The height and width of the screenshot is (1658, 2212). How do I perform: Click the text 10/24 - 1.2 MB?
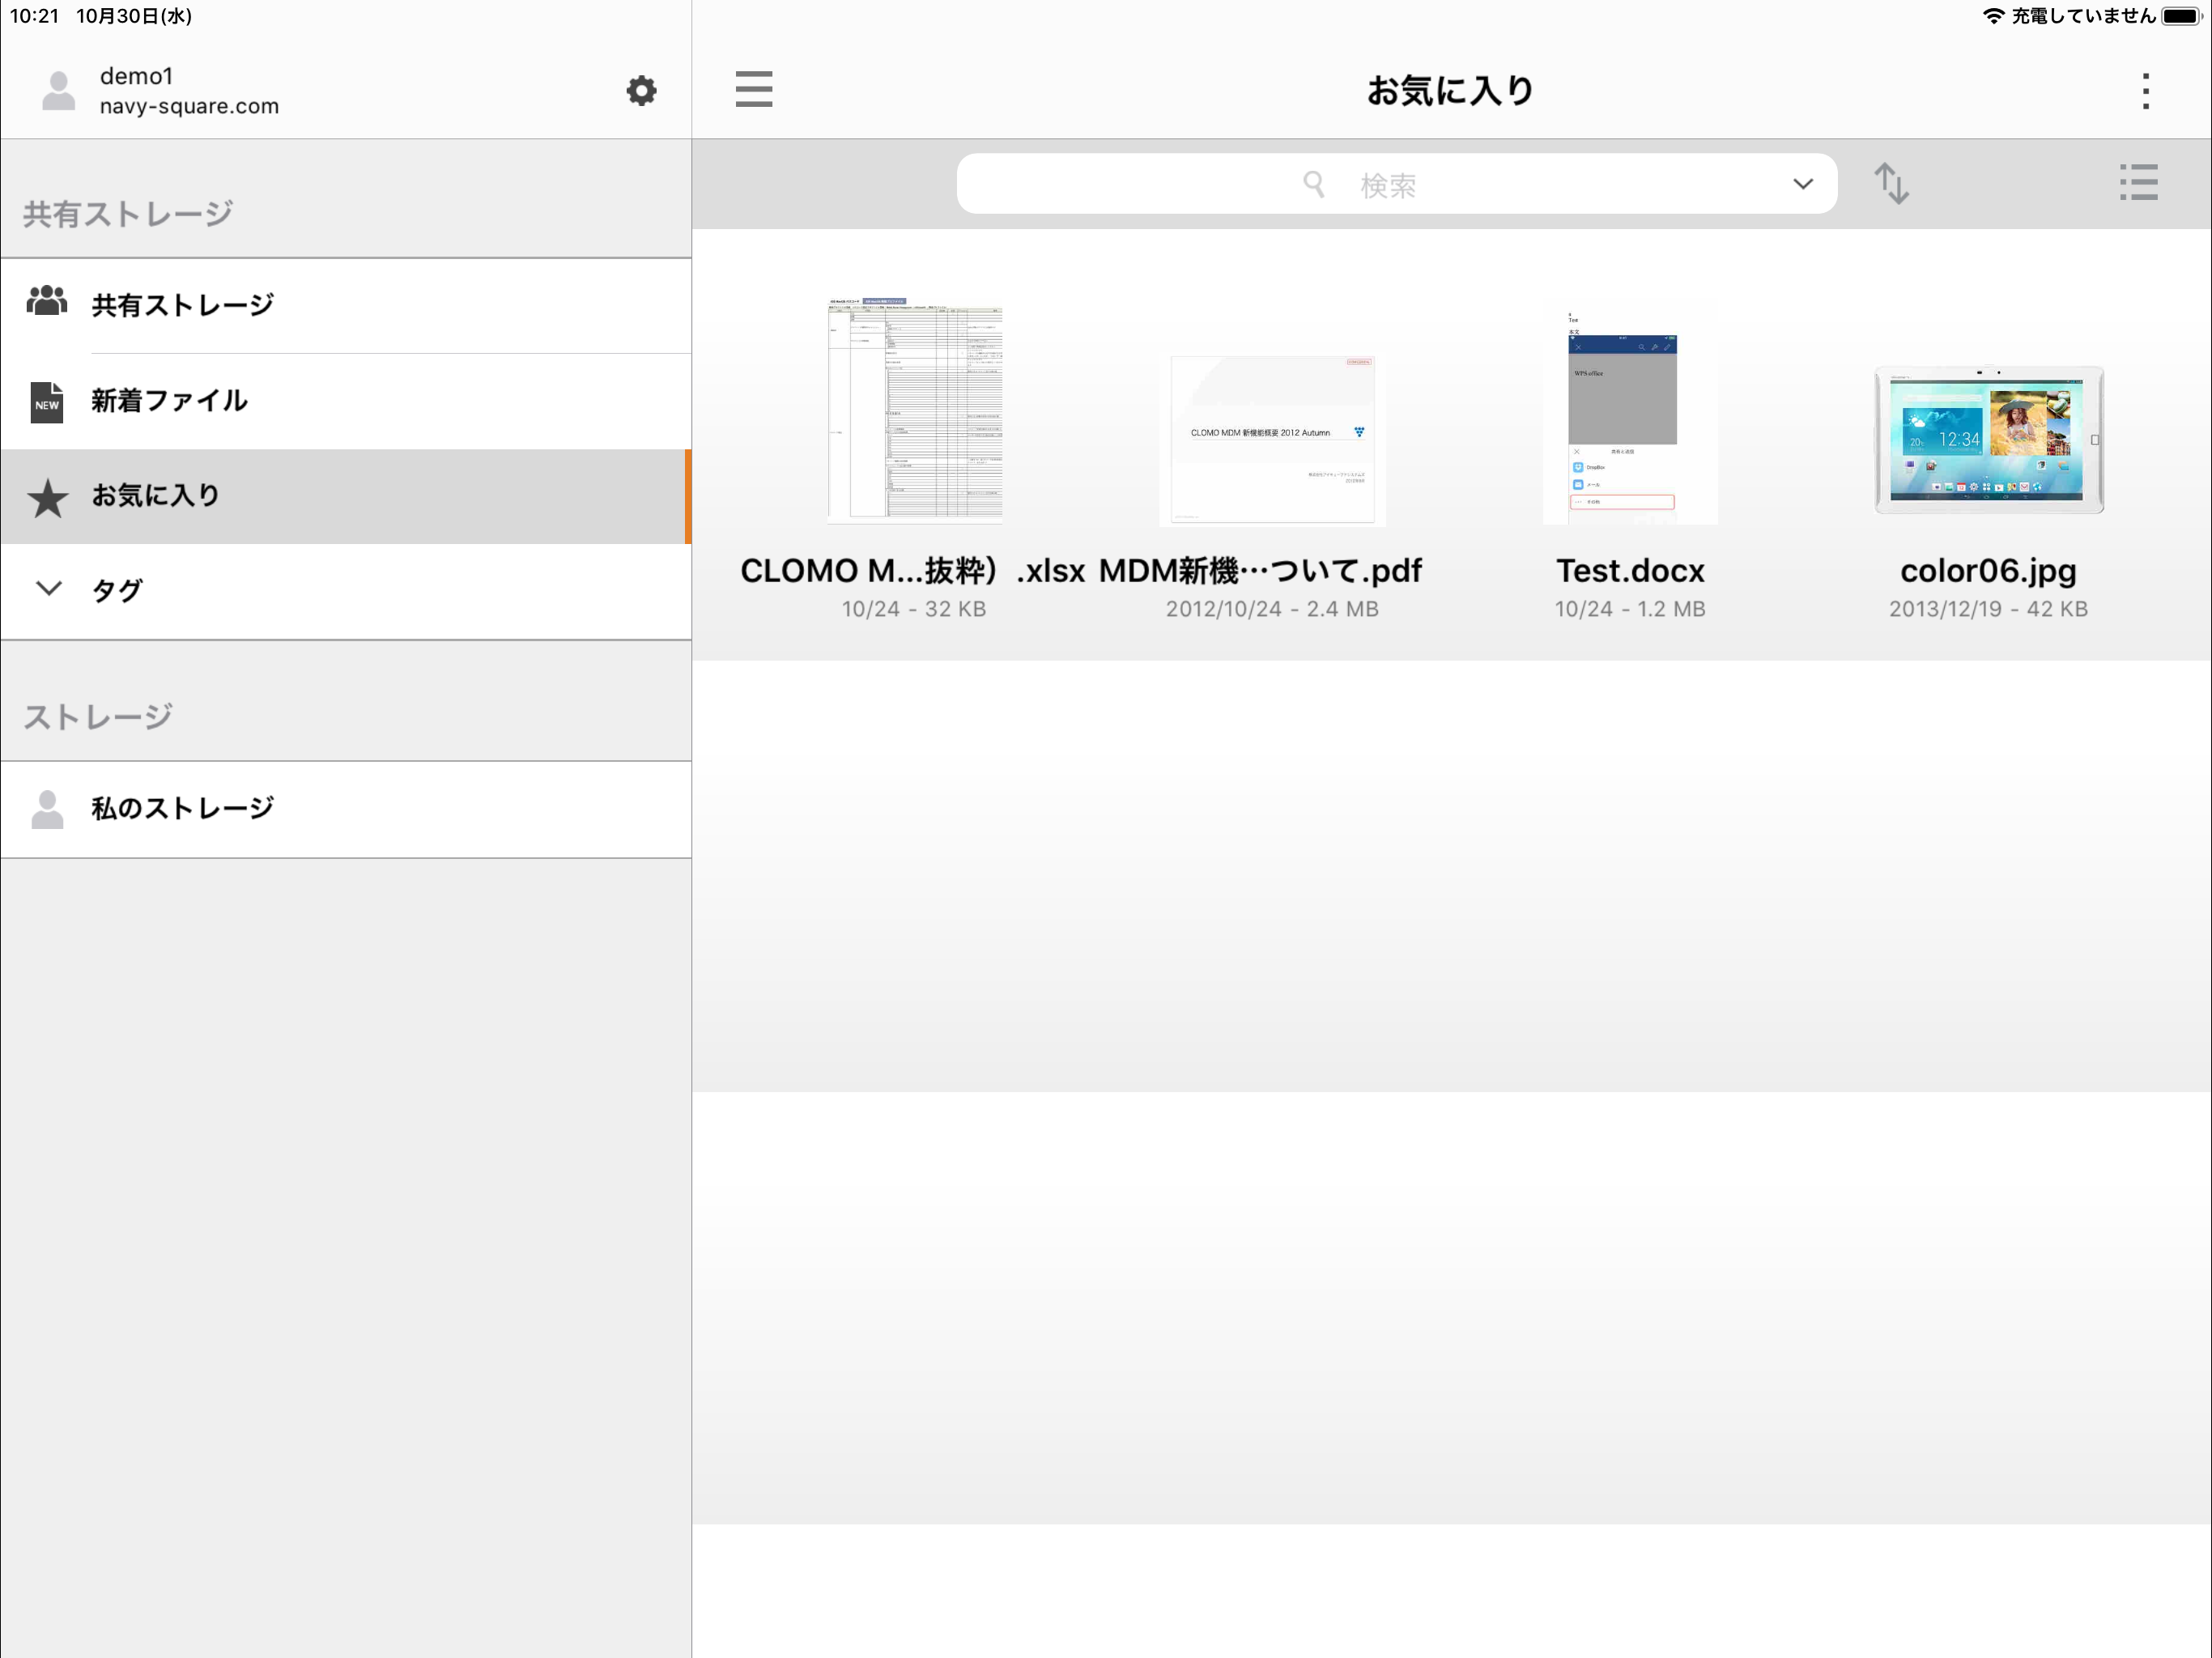point(1630,609)
